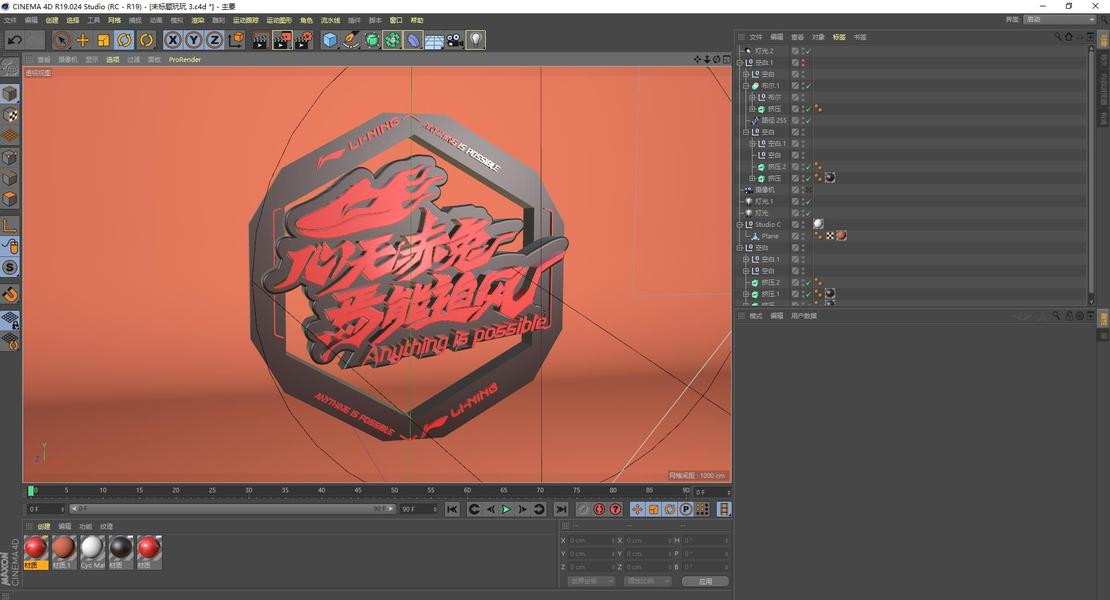This screenshot has width=1110, height=600.
Task: Select the Plane object in the tree
Action: [769, 236]
